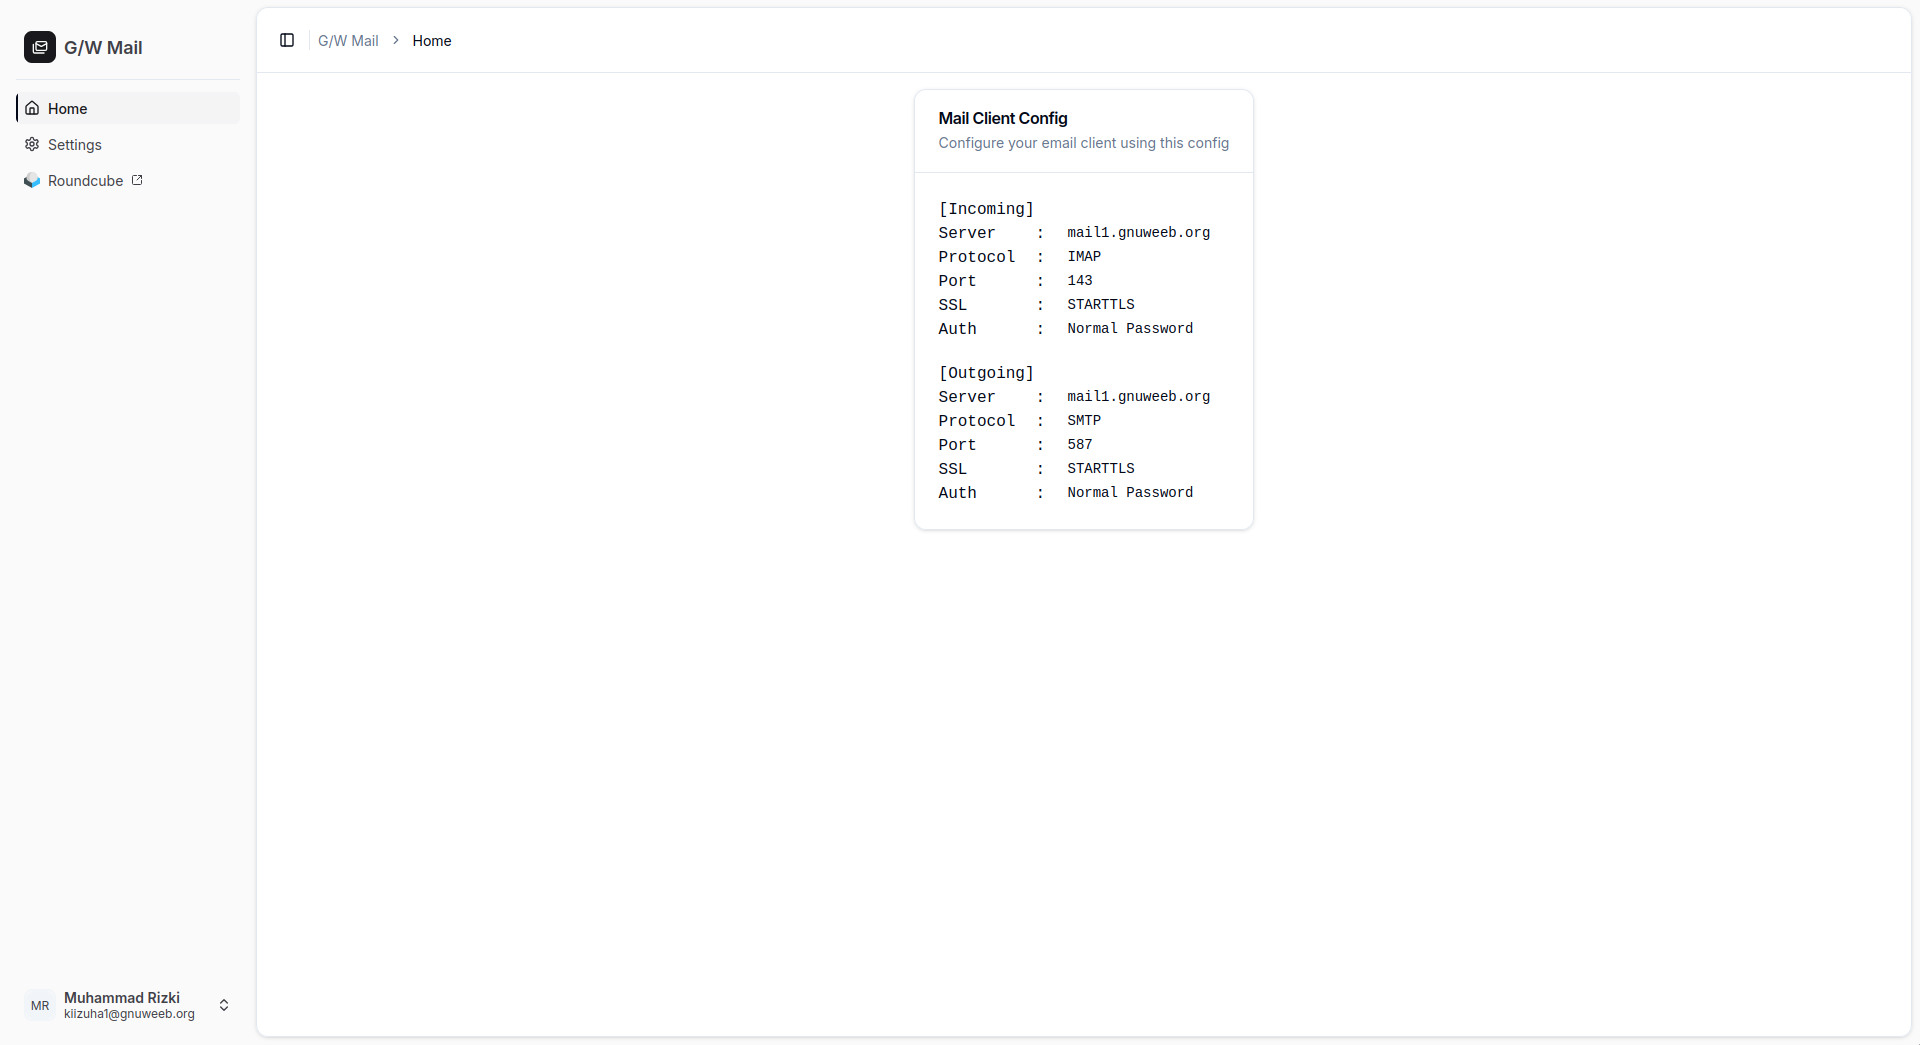Click the G/W Mail breadcrumb link
Screen dimensions: 1920x1045
point(348,40)
